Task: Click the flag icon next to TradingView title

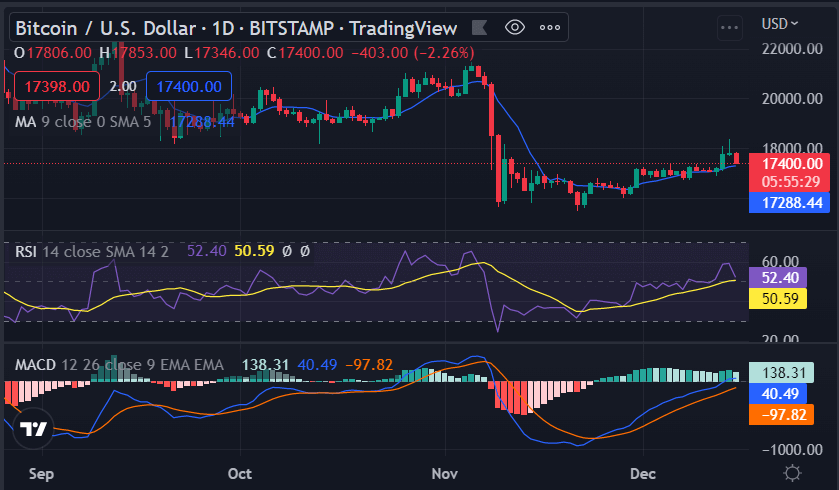Action: point(479,27)
